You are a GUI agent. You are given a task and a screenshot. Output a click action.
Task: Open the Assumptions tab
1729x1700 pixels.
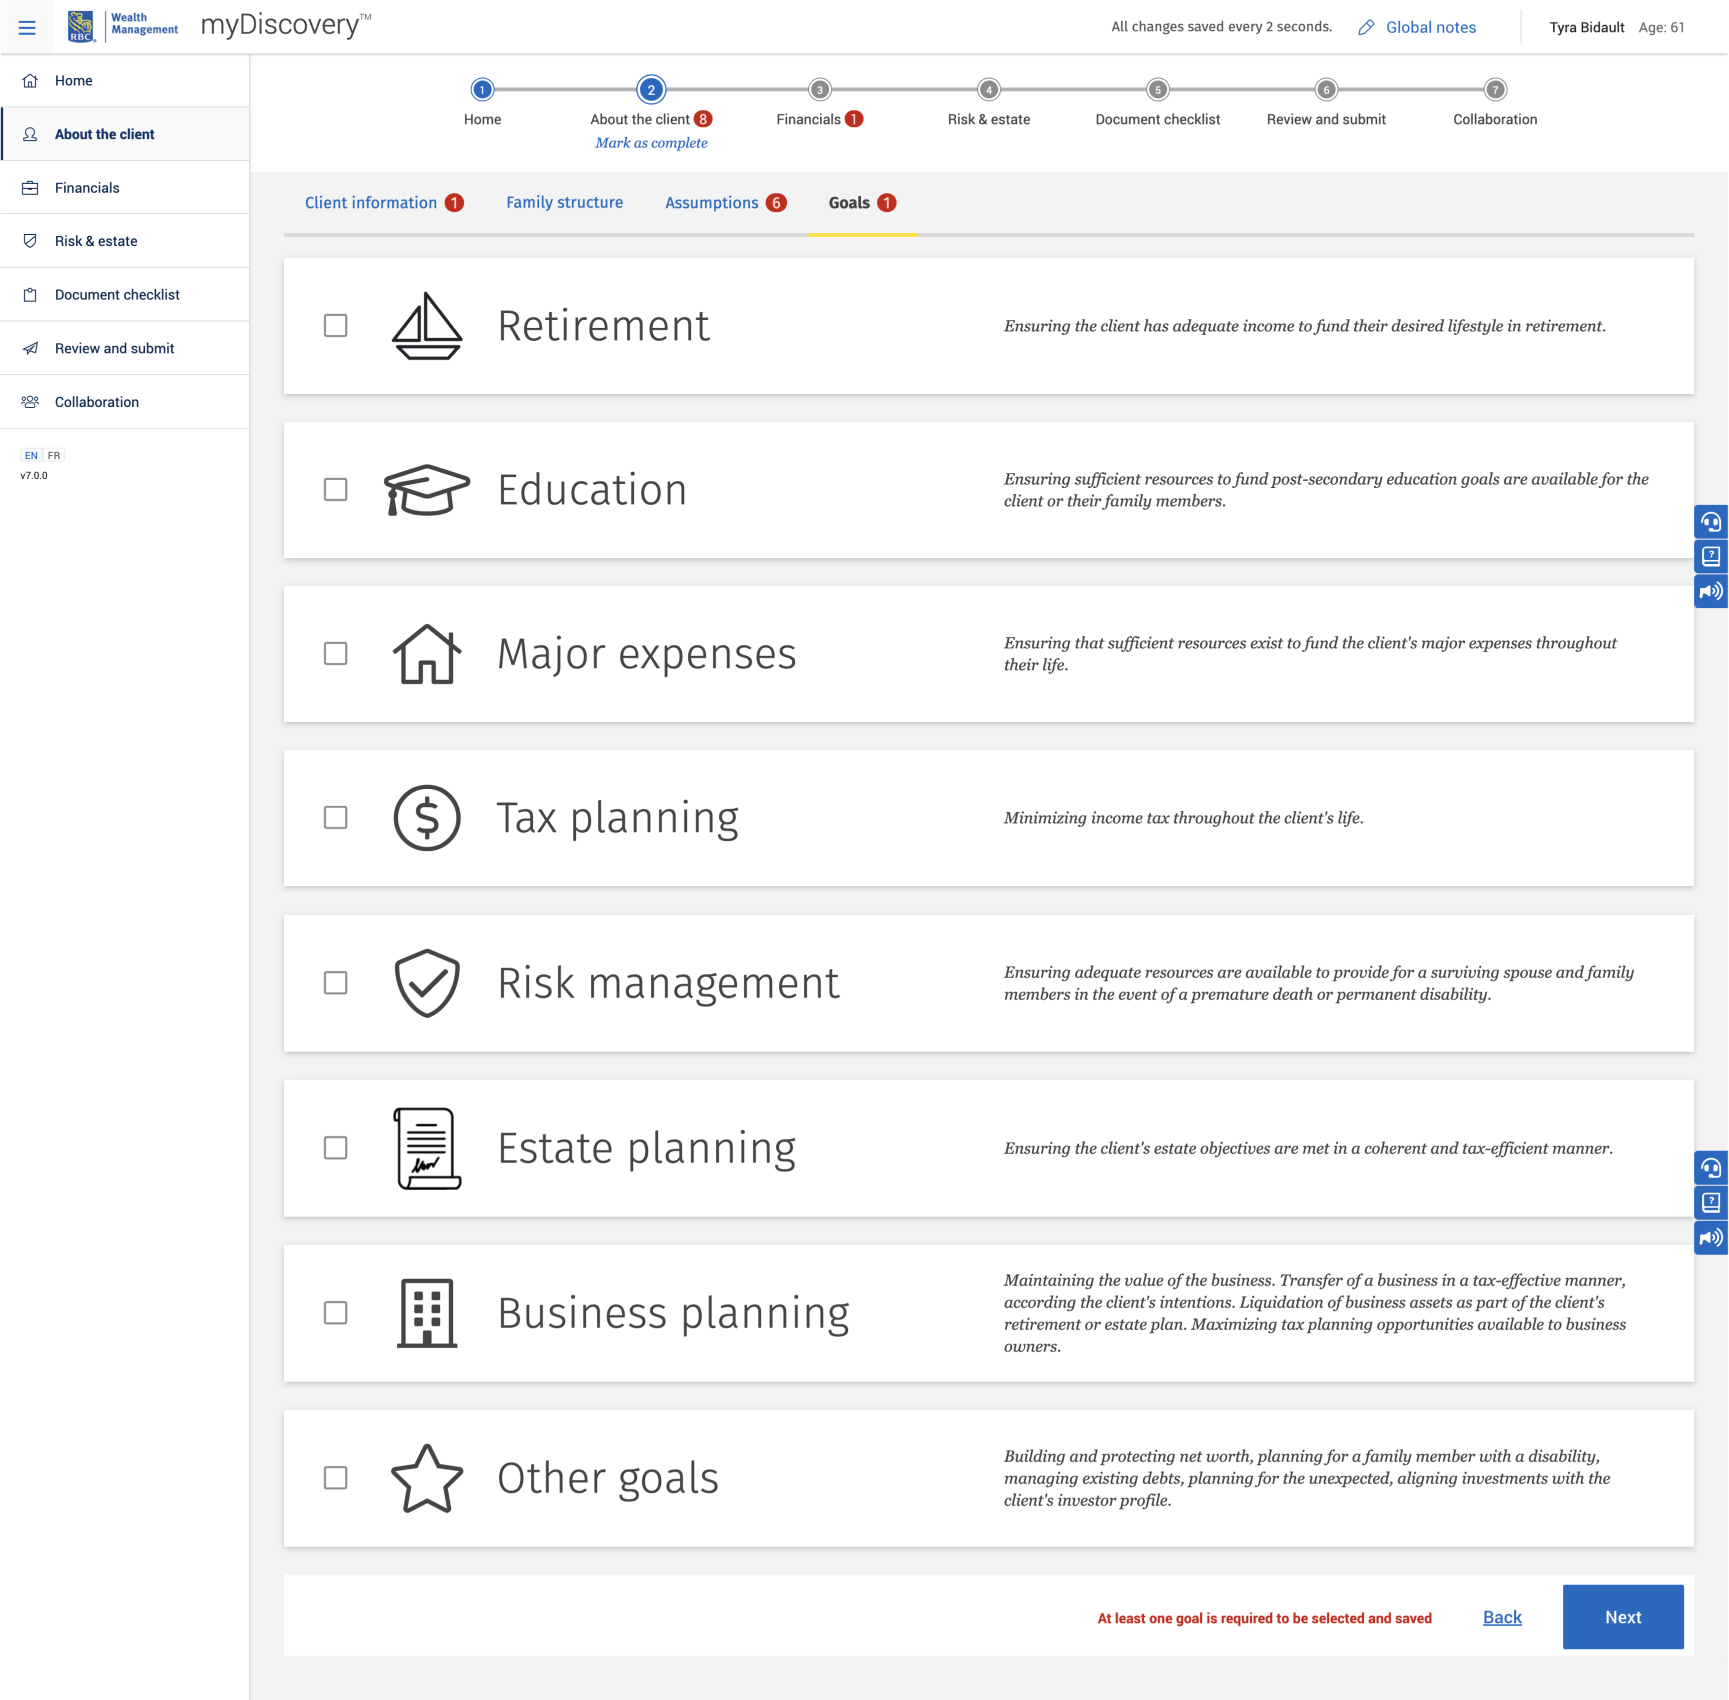click(726, 203)
